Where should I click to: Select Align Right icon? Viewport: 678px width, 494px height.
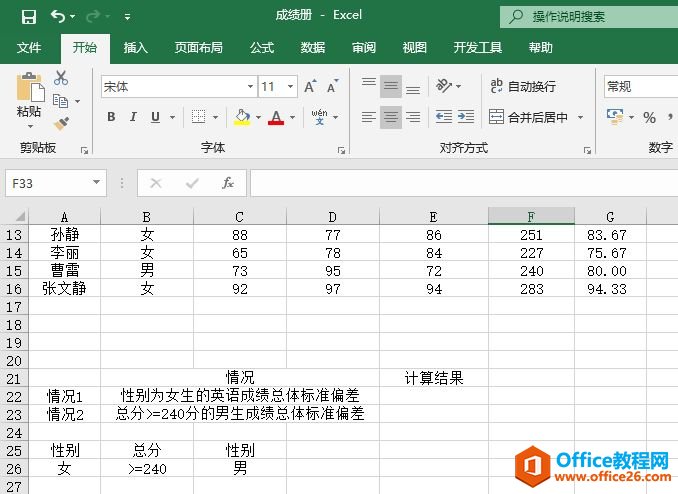pos(413,117)
